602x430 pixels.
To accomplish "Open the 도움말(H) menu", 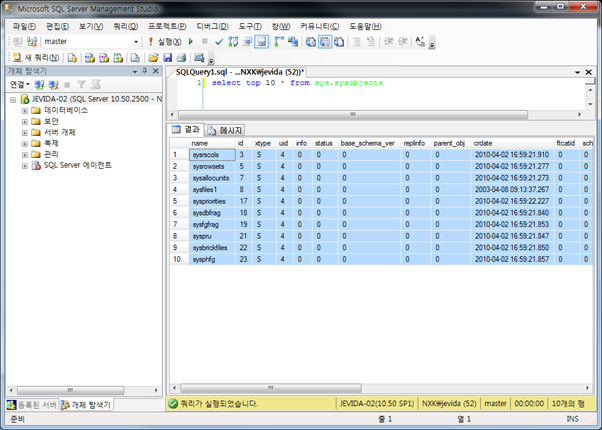I will [x=365, y=26].
